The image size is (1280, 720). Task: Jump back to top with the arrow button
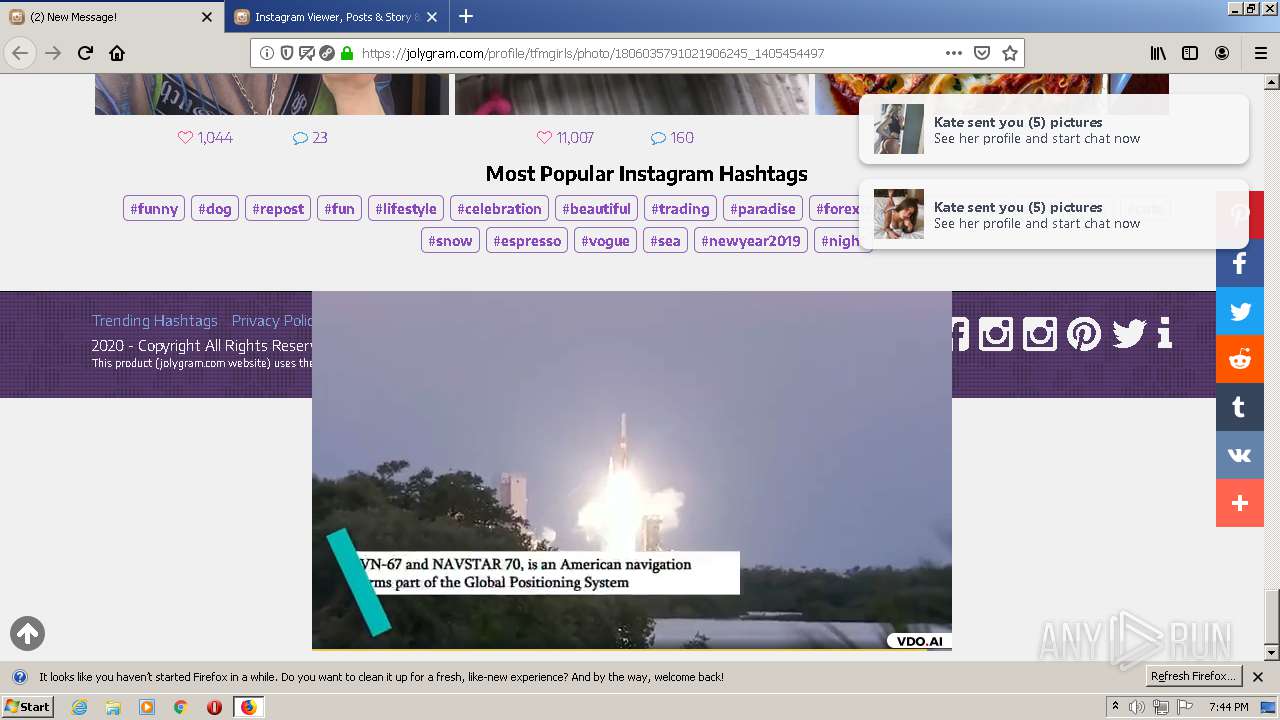click(27, 633)
